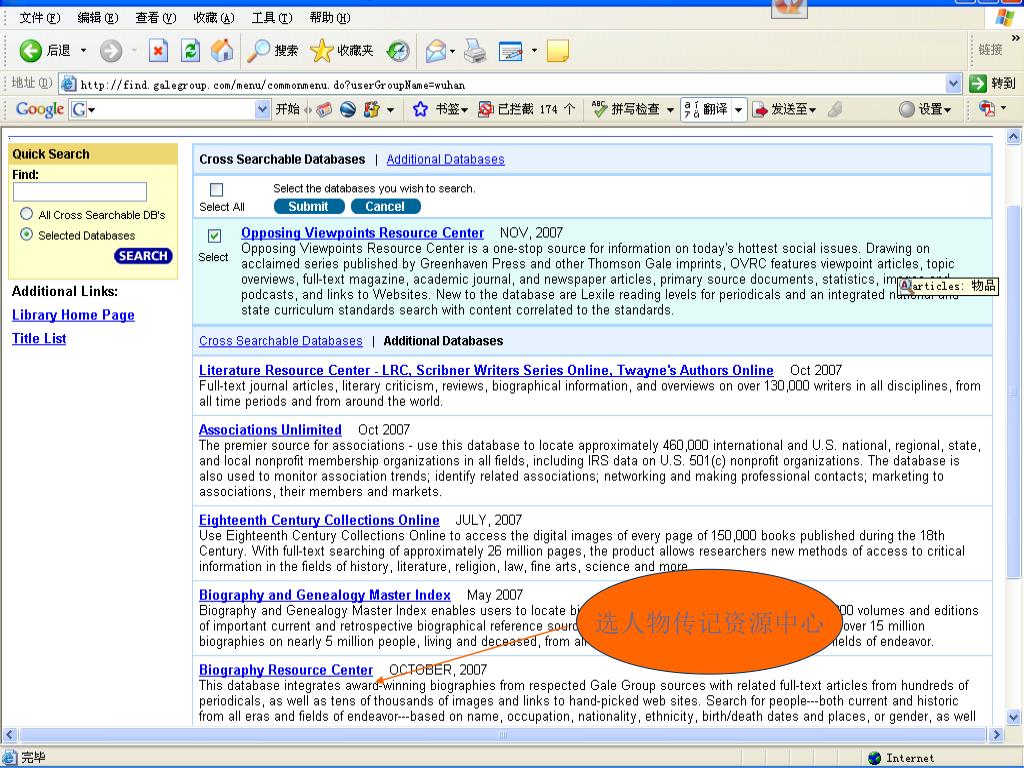Screen dimensions: 1024x768
Task: Open the Associations Unlimited link
Action: click(x=270, y=429)
